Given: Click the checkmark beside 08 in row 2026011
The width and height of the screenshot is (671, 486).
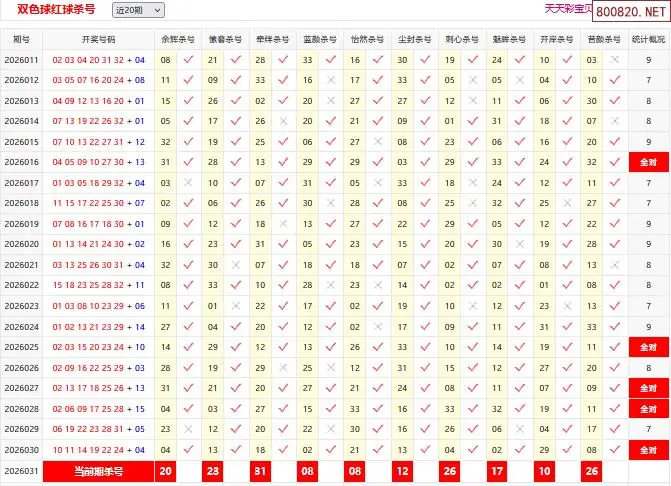Looking at the screenshot, I should [189, 60].
